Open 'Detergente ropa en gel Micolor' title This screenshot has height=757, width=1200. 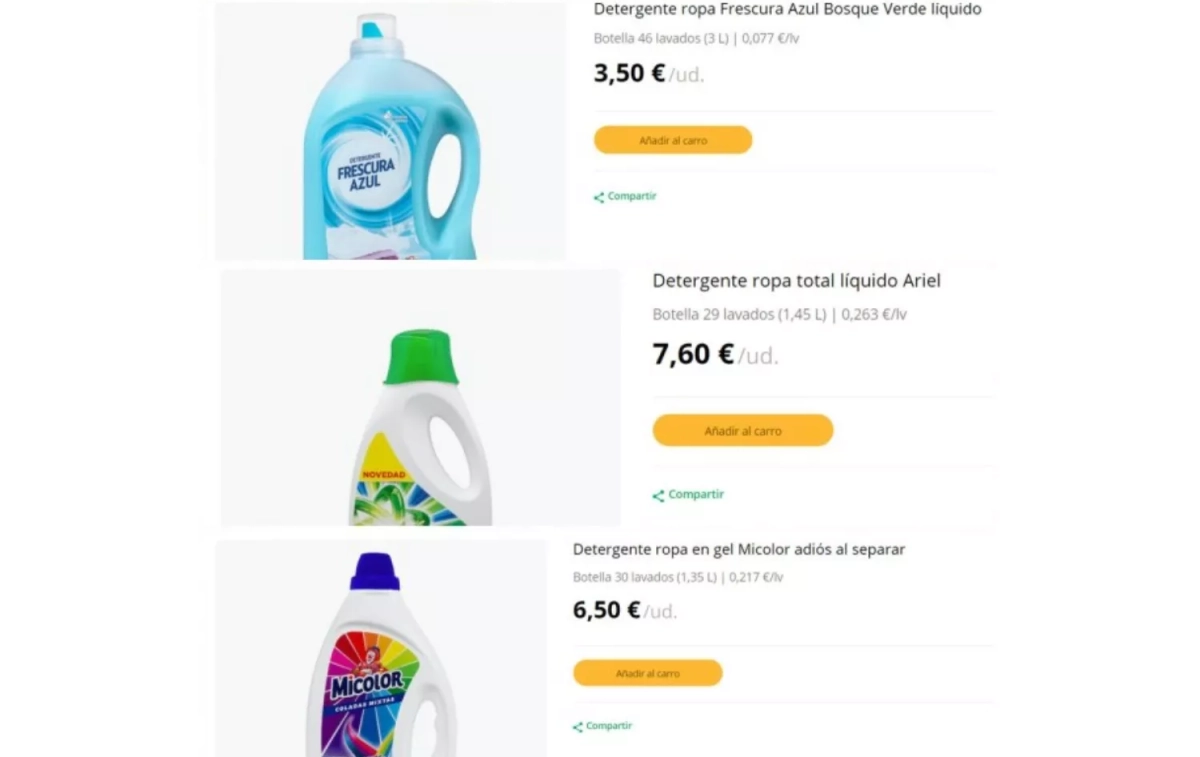tap(739, 549)
